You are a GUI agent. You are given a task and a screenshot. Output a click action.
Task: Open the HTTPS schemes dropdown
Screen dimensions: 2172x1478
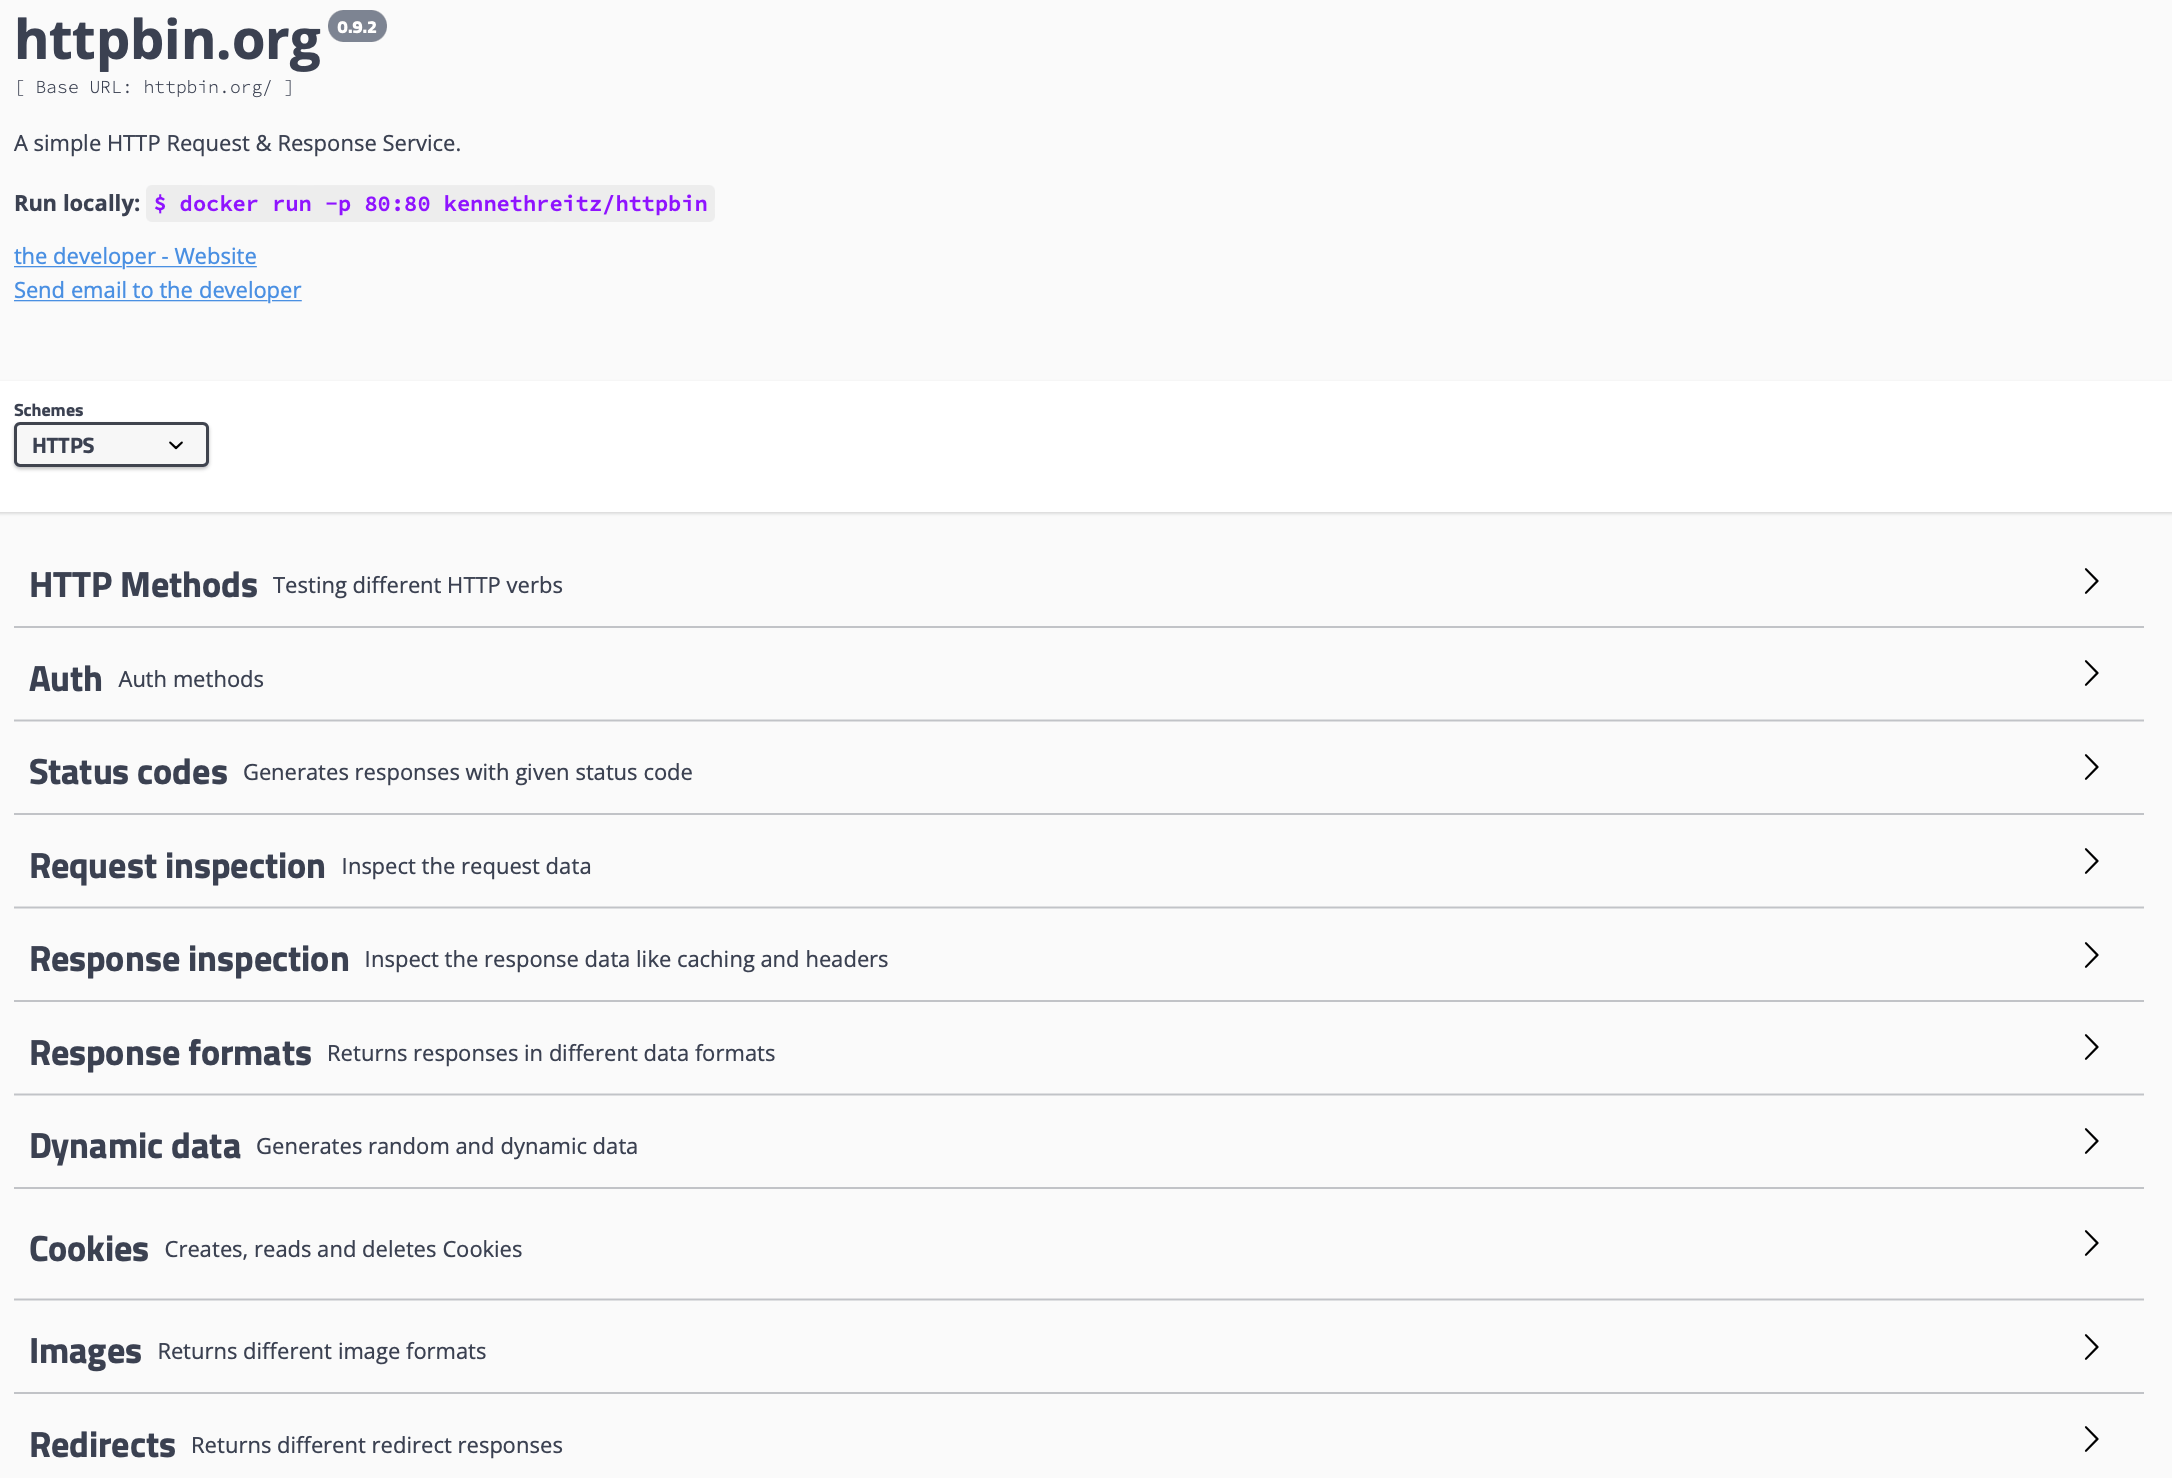tap(111, 445)
